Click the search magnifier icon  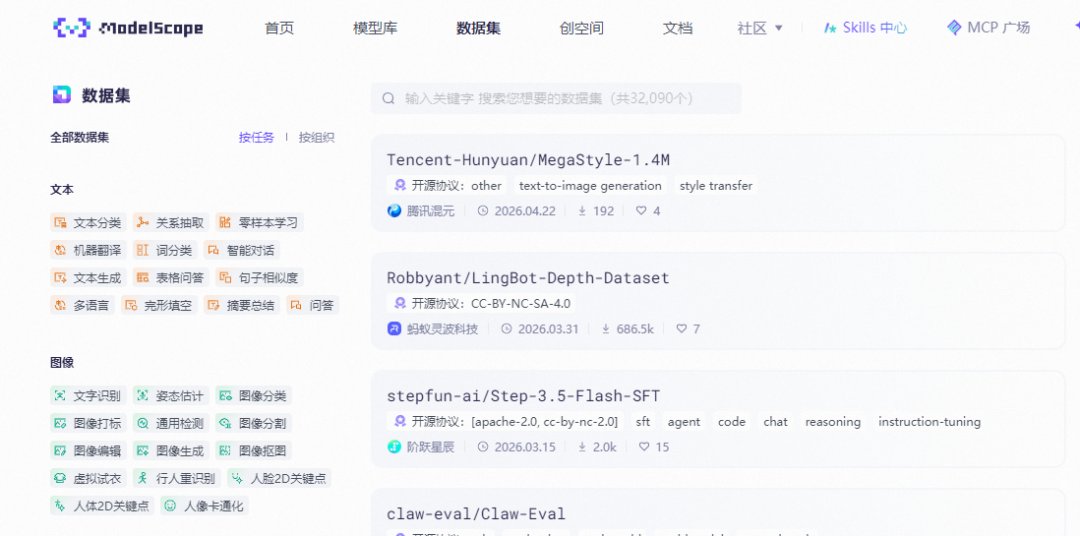pos(388,98)
